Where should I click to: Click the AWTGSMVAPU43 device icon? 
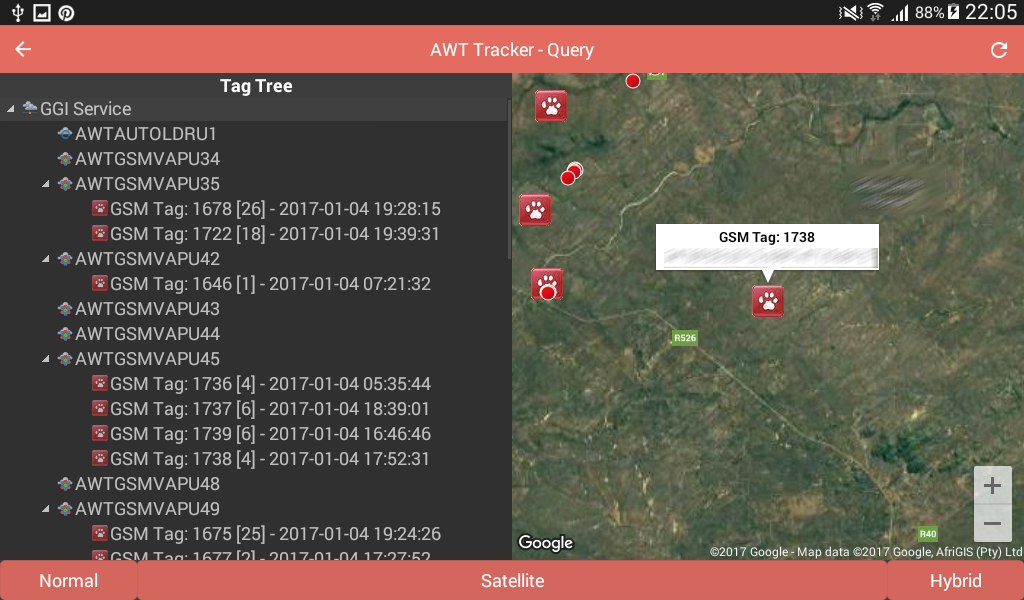coord(65,309)
